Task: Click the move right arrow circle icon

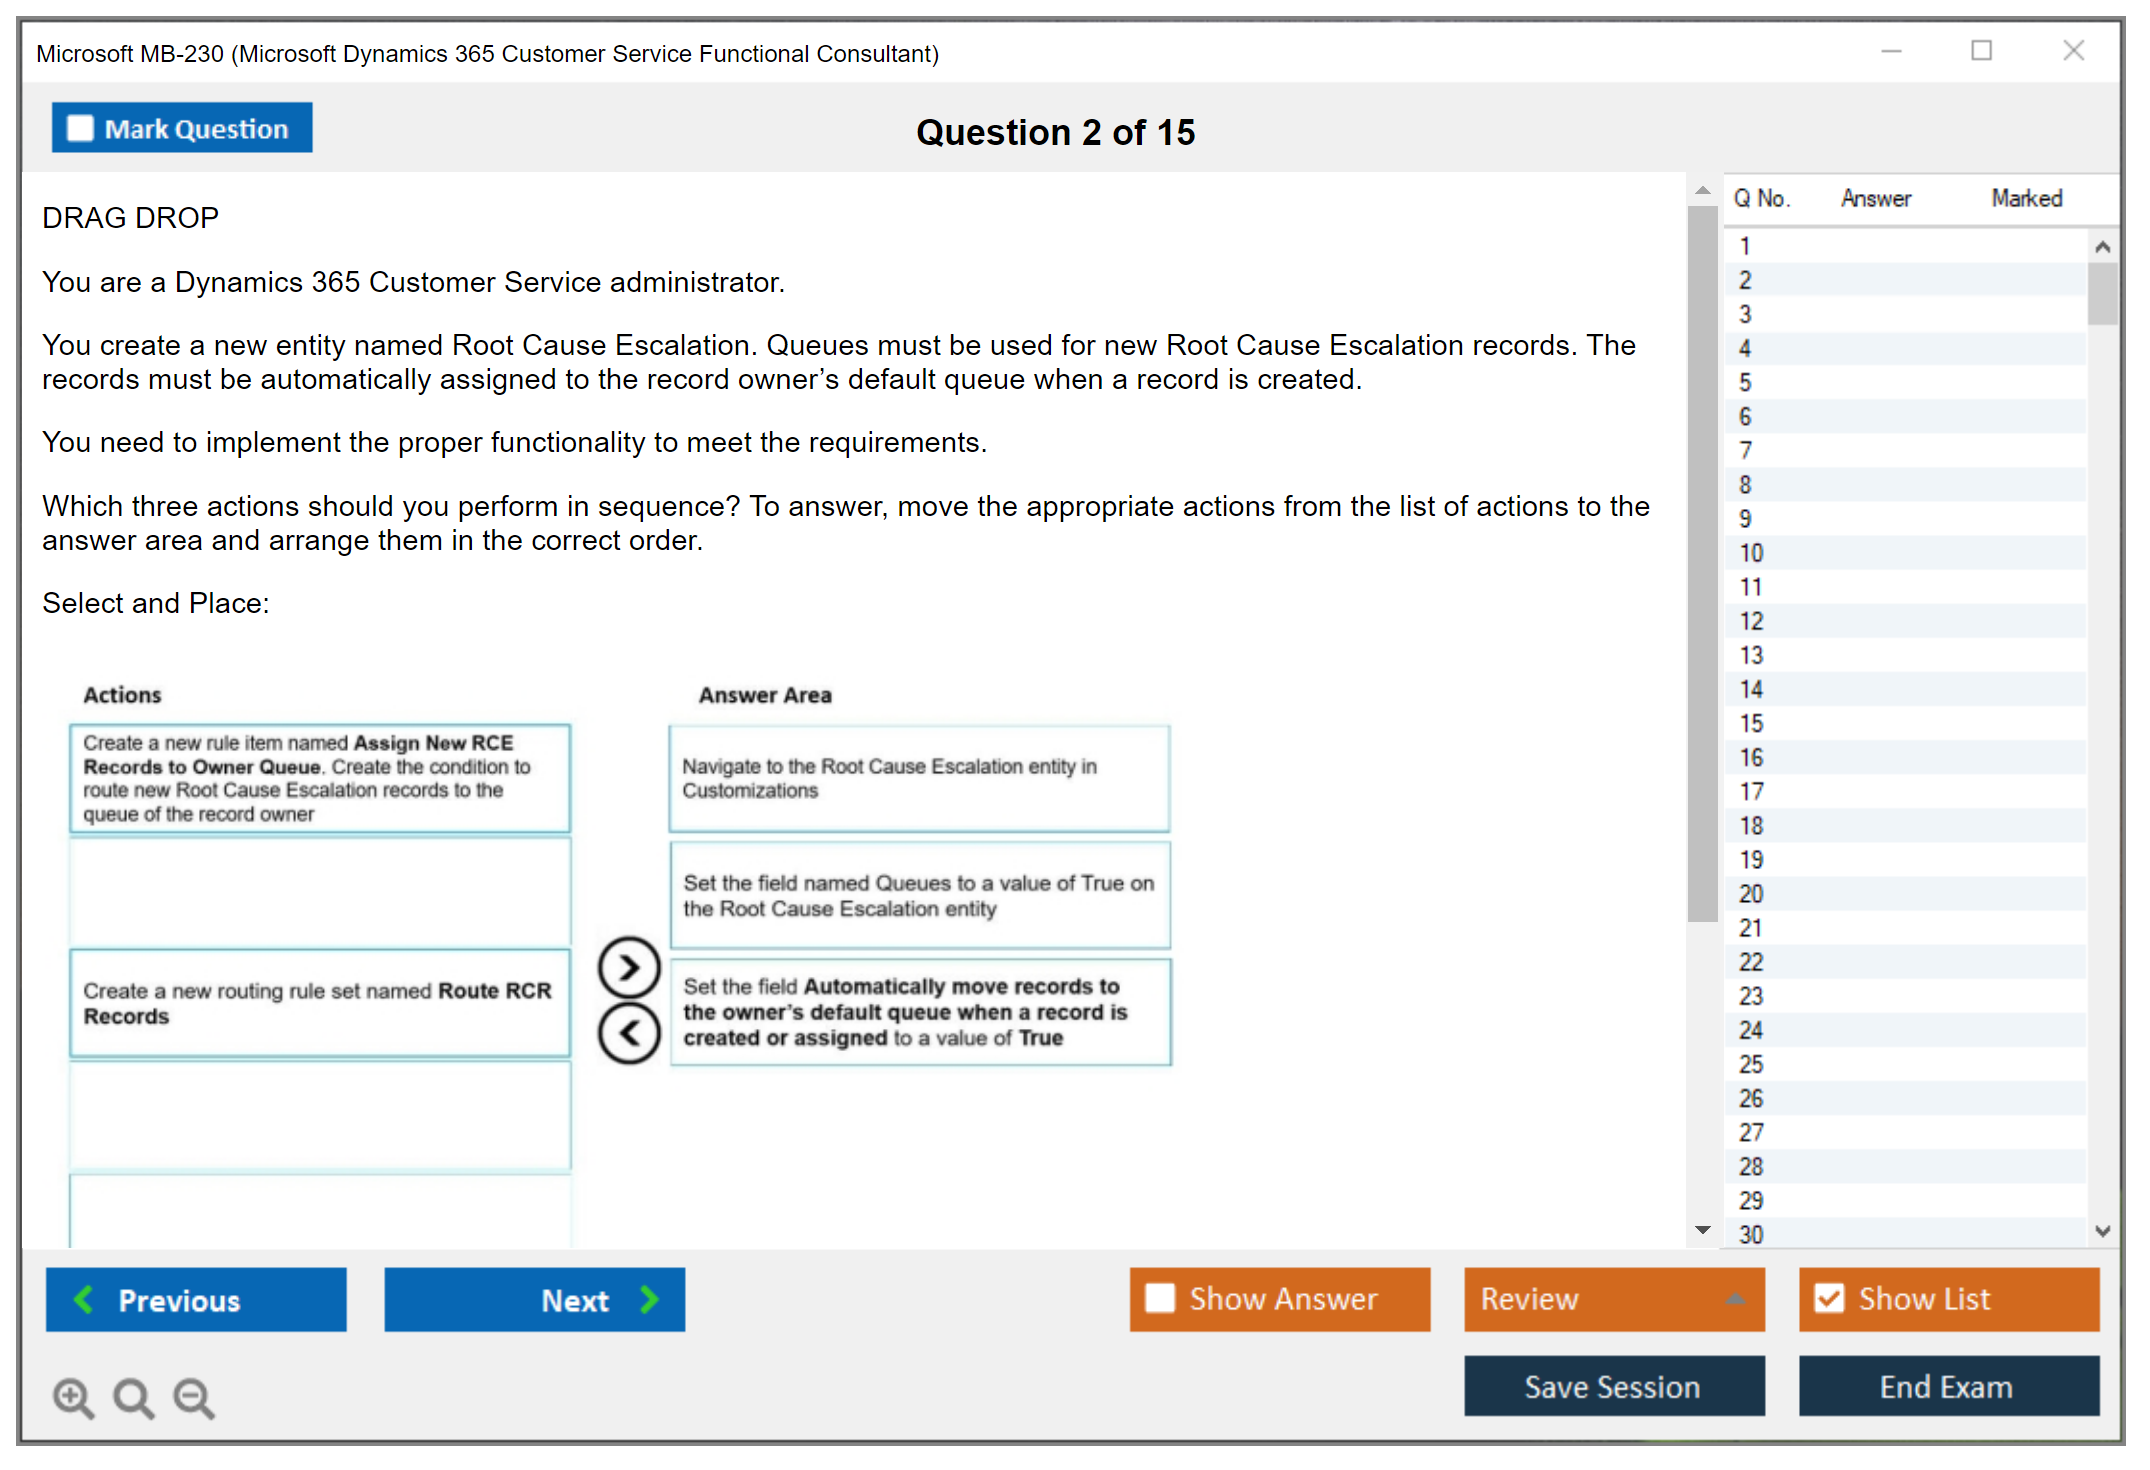Action: [628, 967]
